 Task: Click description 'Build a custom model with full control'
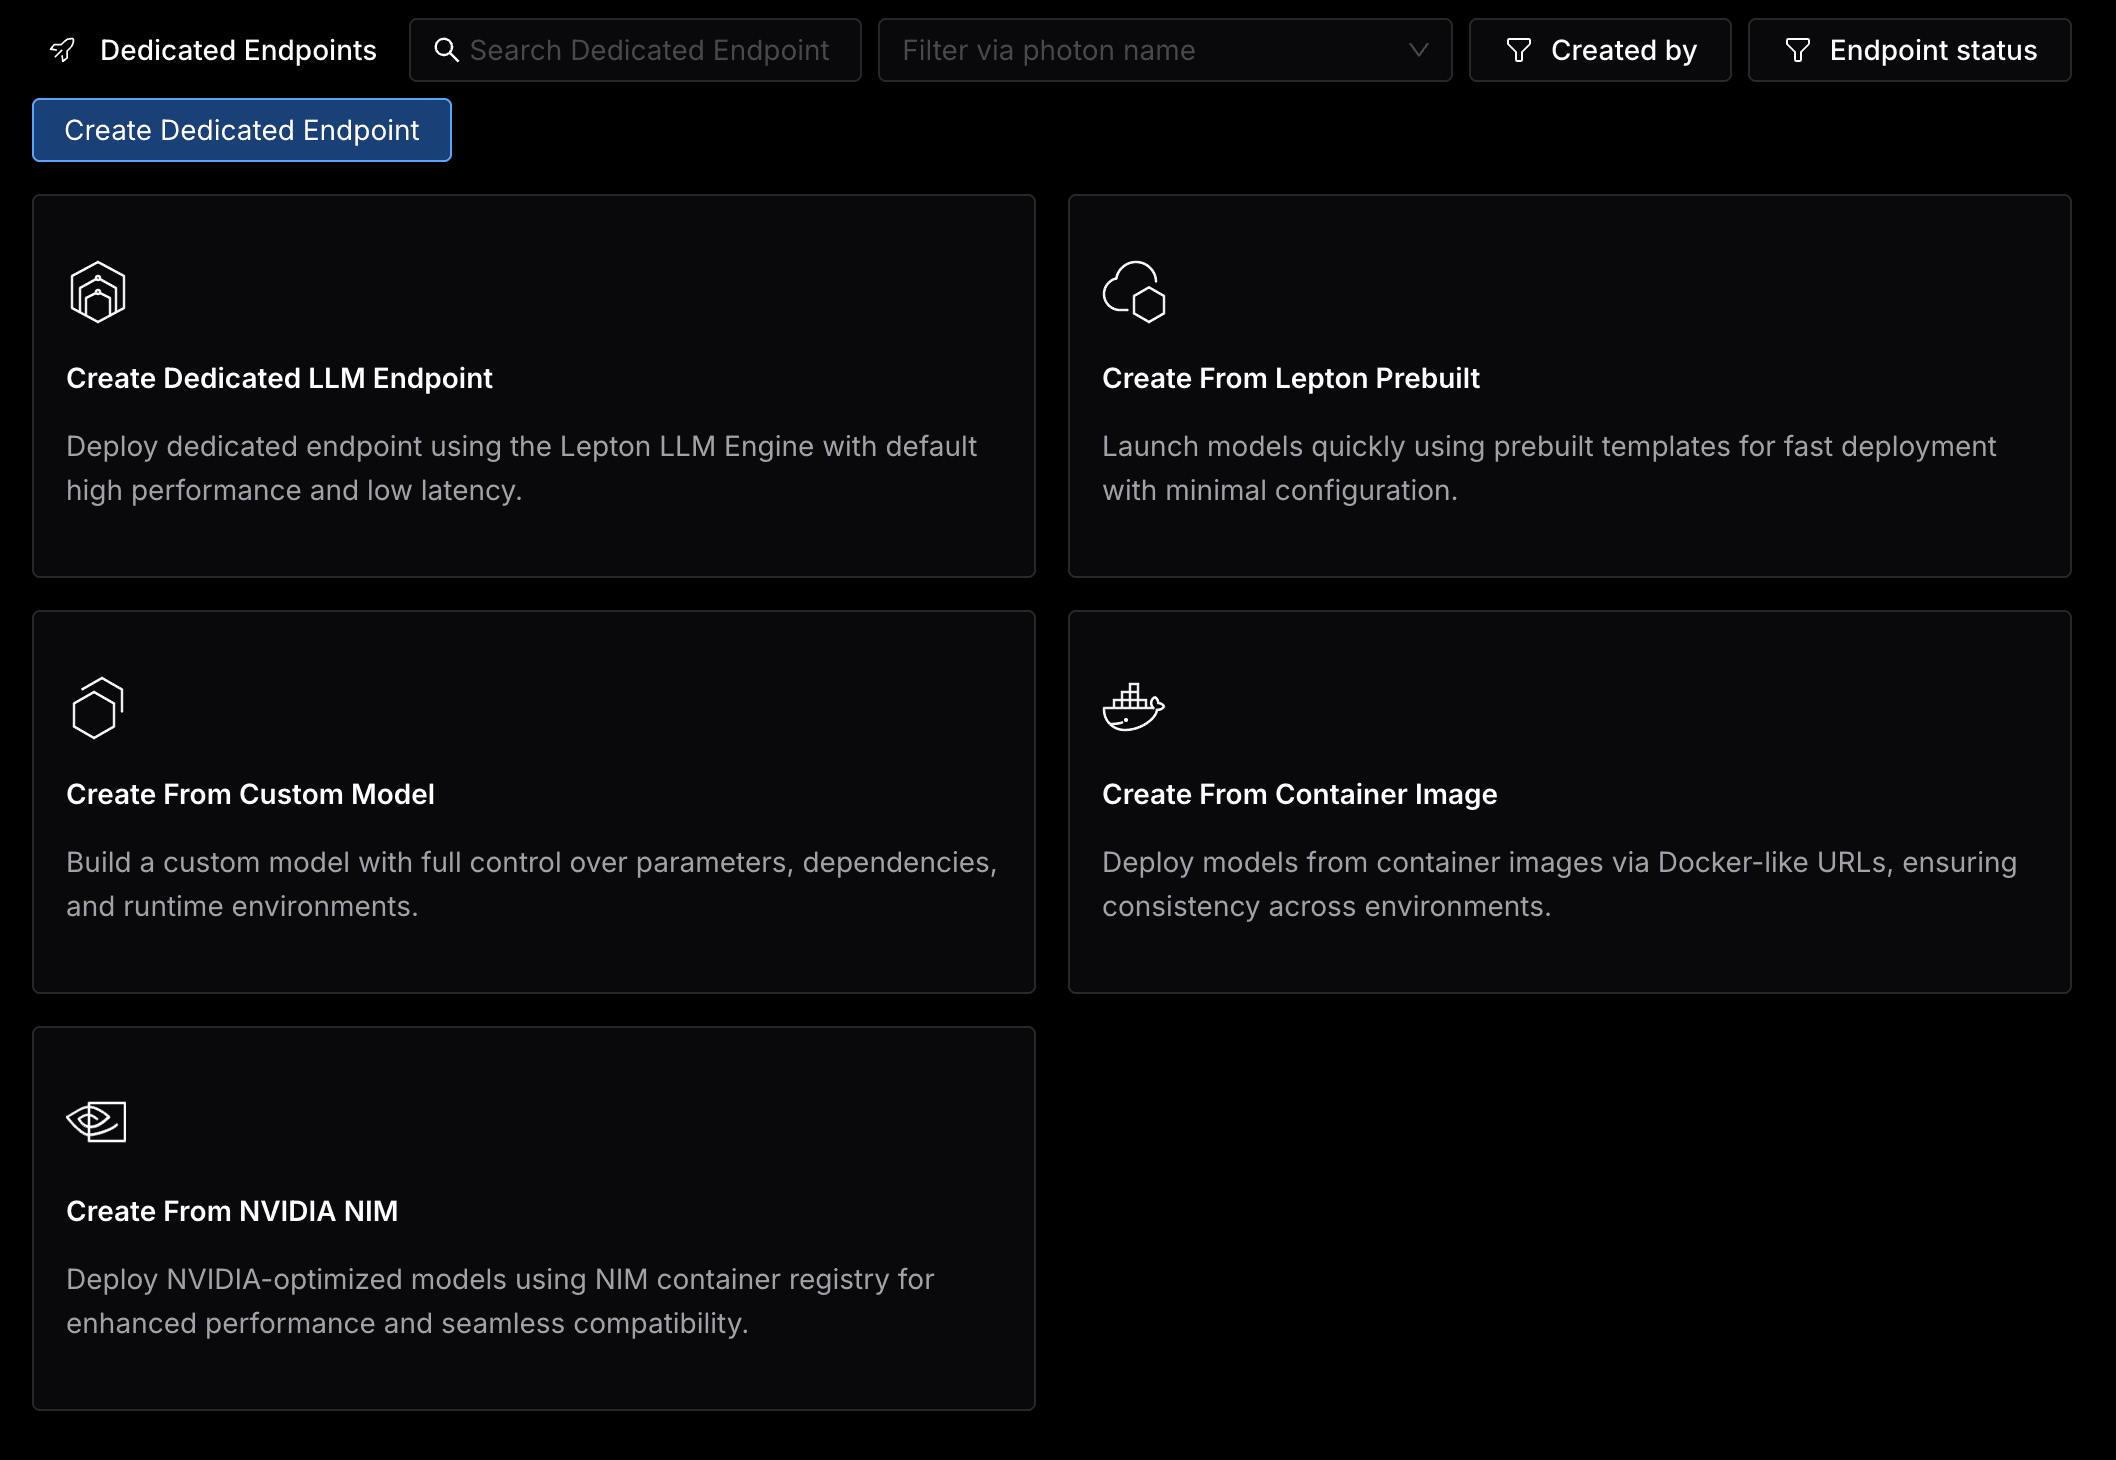[531, 884]
